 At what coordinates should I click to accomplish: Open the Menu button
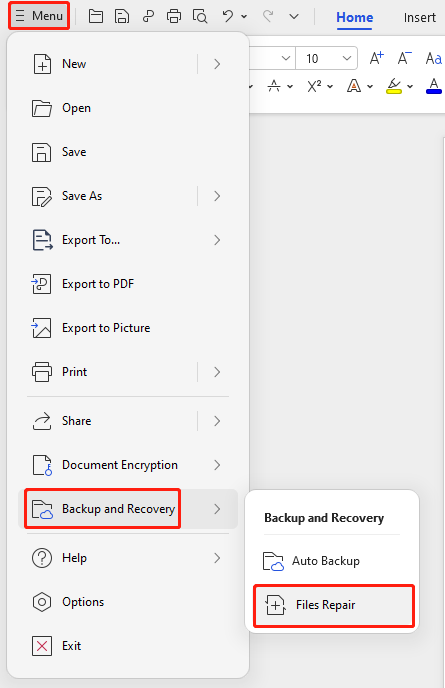pos(39,16)
